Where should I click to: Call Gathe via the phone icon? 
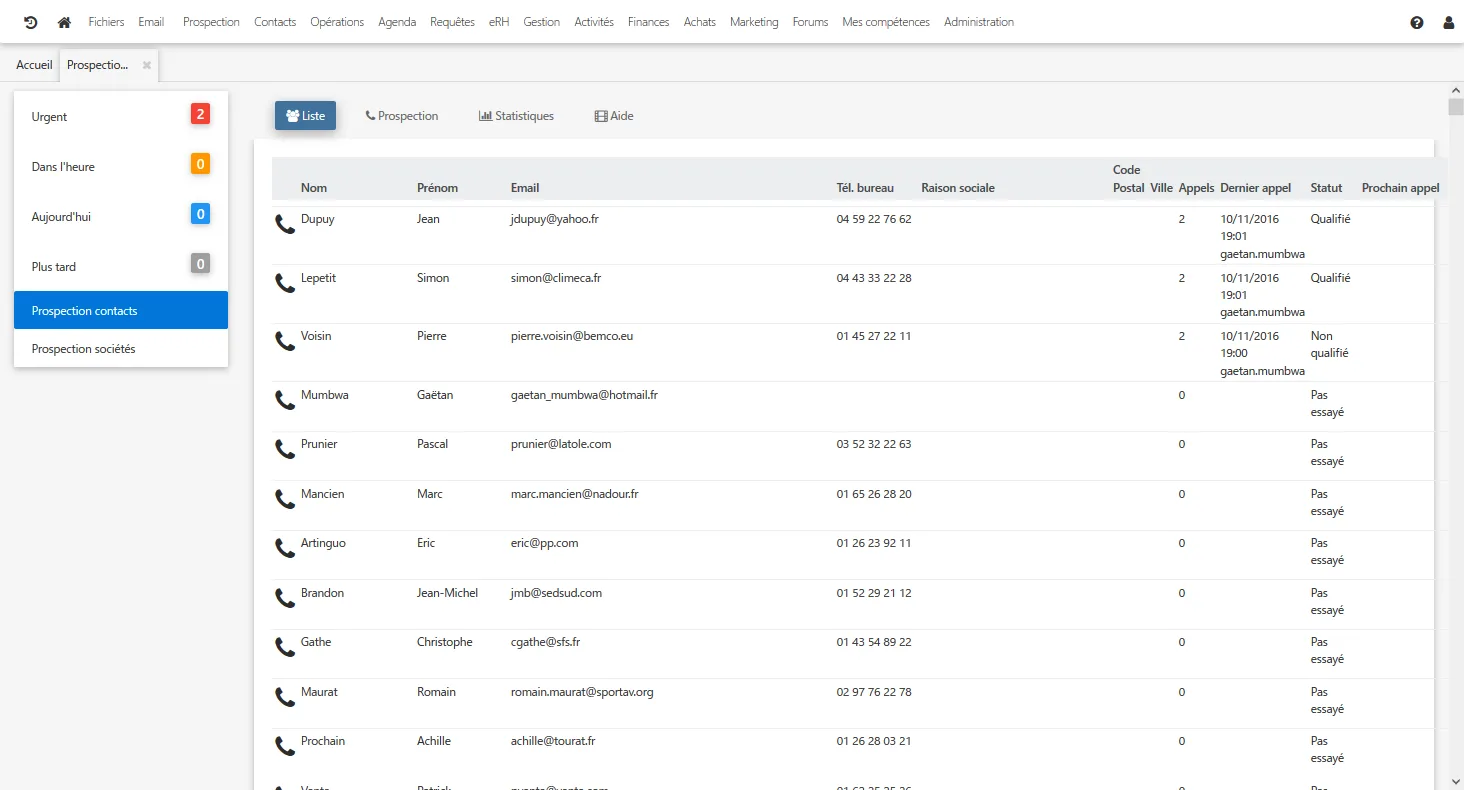point(285,648)
